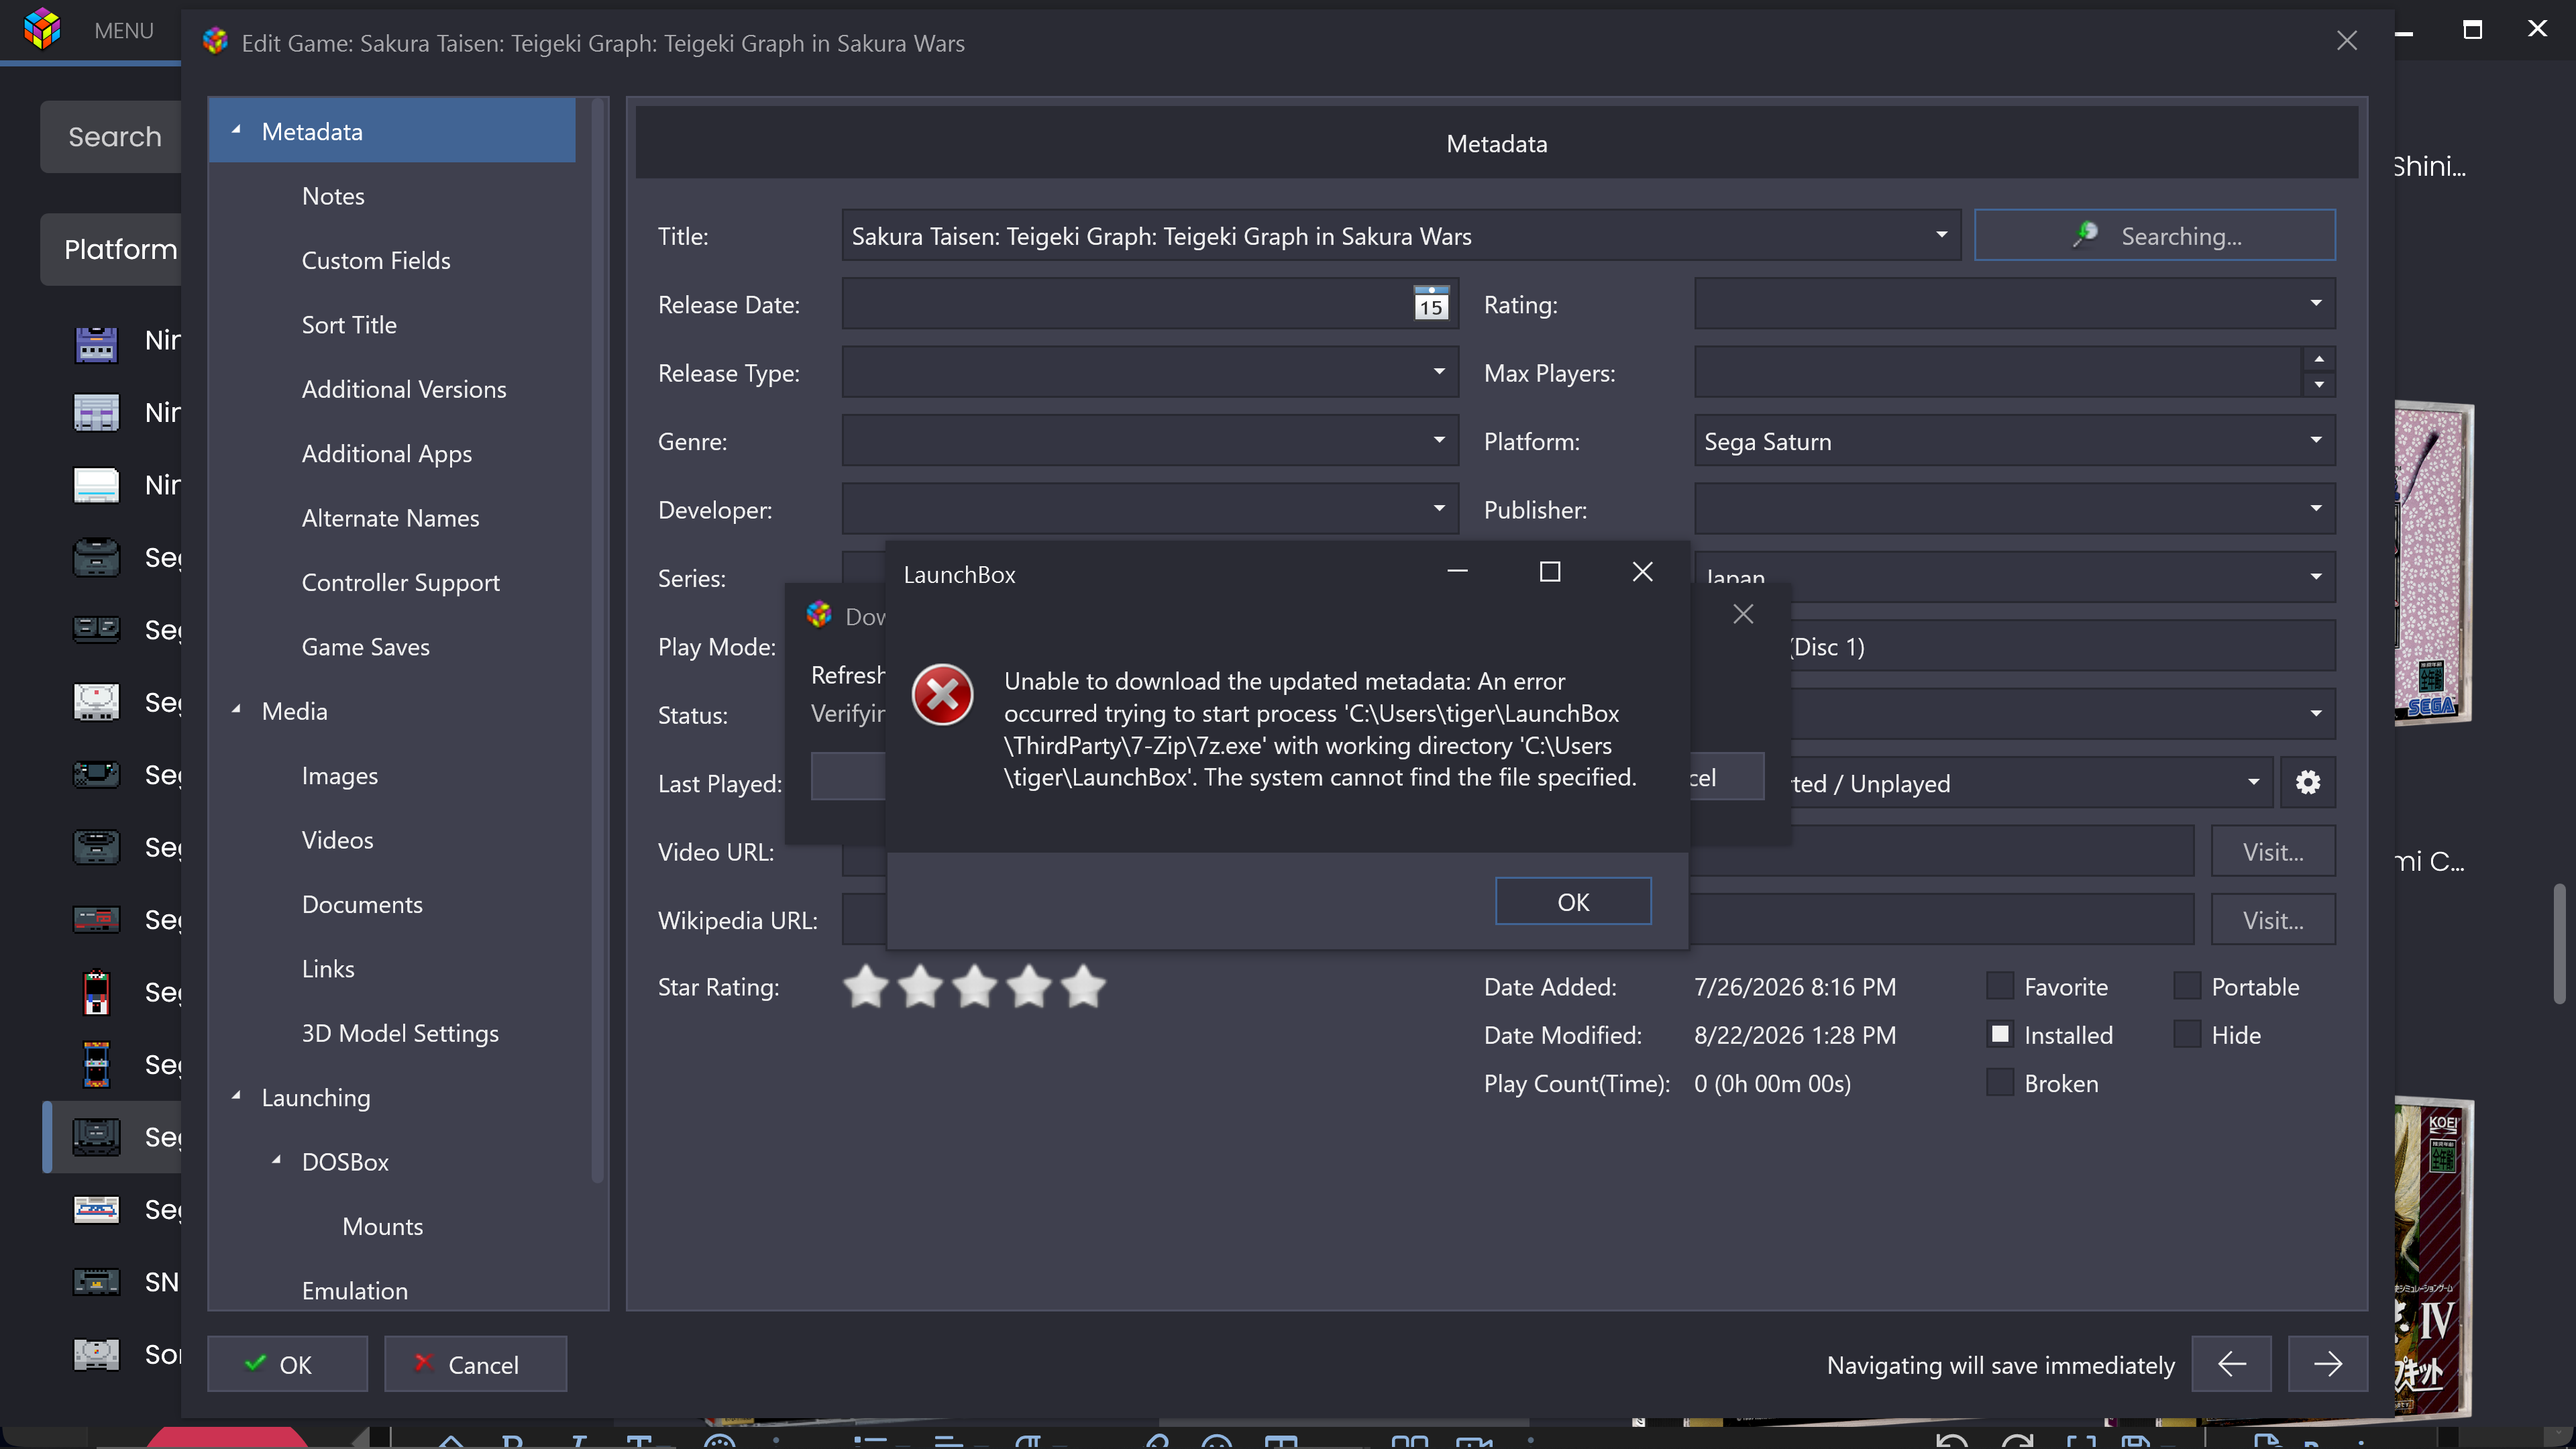Image resolution: width=2576 pixels, height=1449 pixels.
Task: Open the Platform dropdown showing Sega Saturn
Action: coord(2315,441)
